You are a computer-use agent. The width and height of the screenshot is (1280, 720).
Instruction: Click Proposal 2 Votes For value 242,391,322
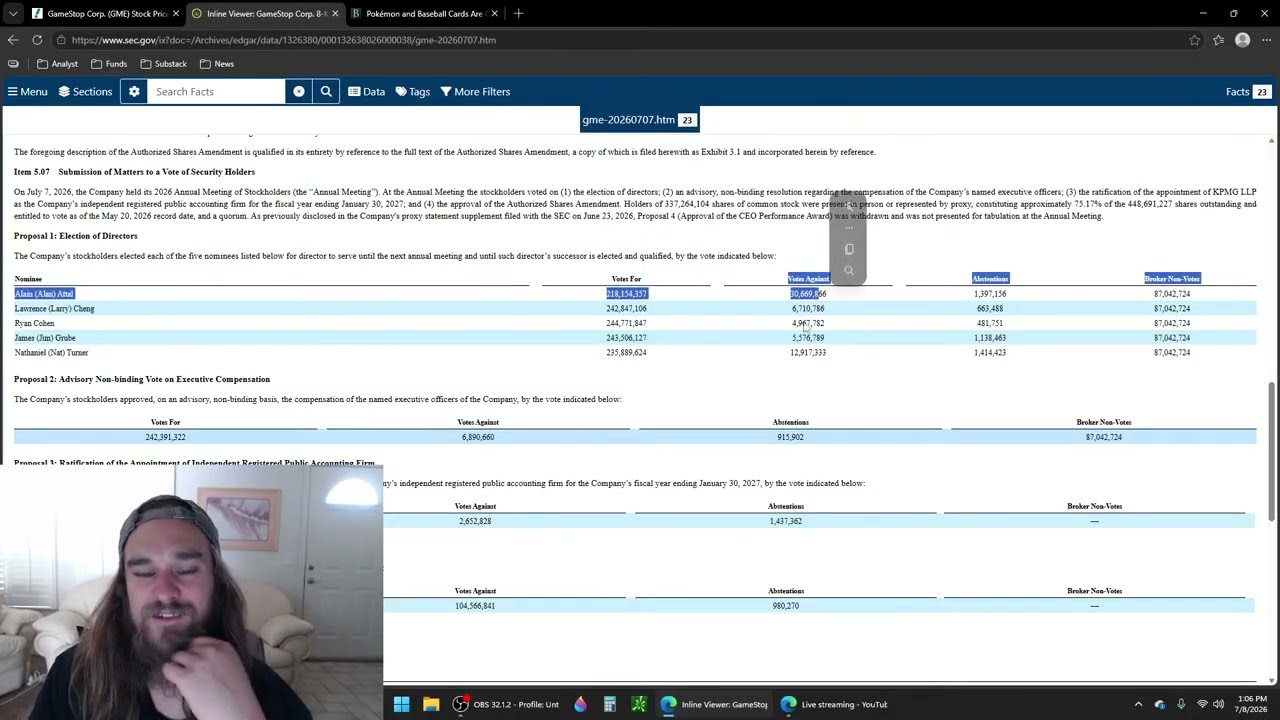pyautogui.click(x=165, y=437)
